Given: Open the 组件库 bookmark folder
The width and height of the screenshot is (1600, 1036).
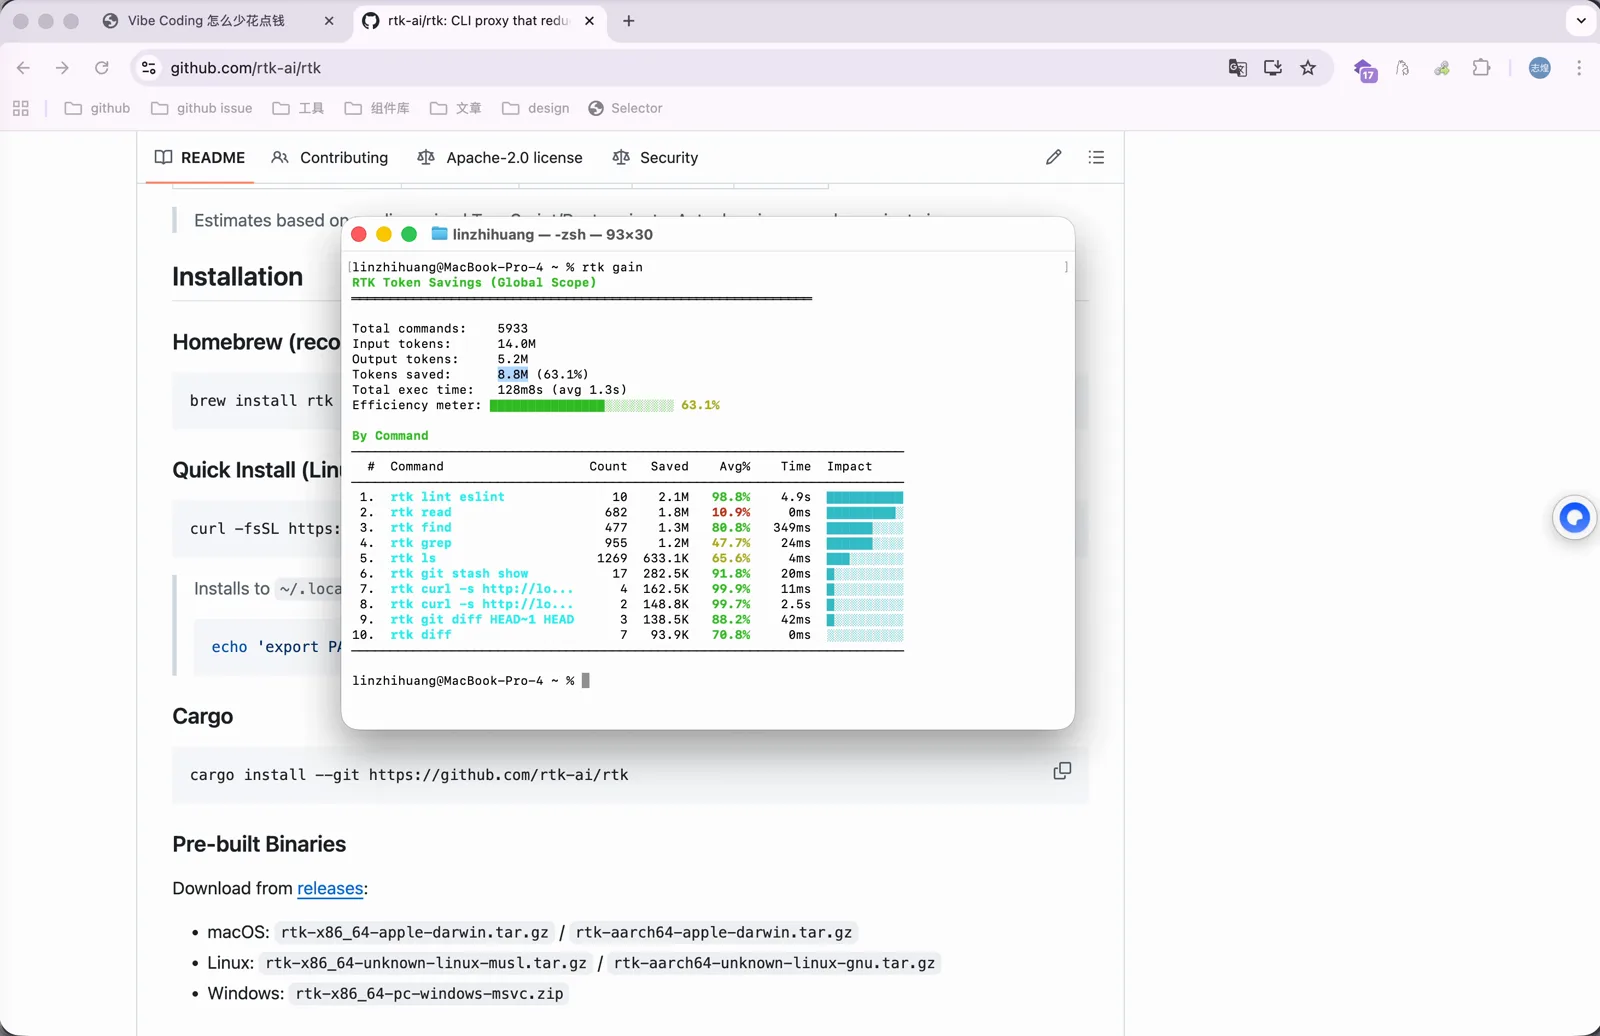Looking at the screenshot, I should 377,108.
